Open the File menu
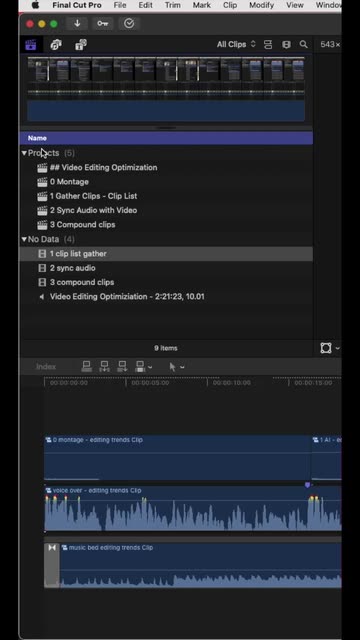Screen dimensions: 360x640 point(120,5)
